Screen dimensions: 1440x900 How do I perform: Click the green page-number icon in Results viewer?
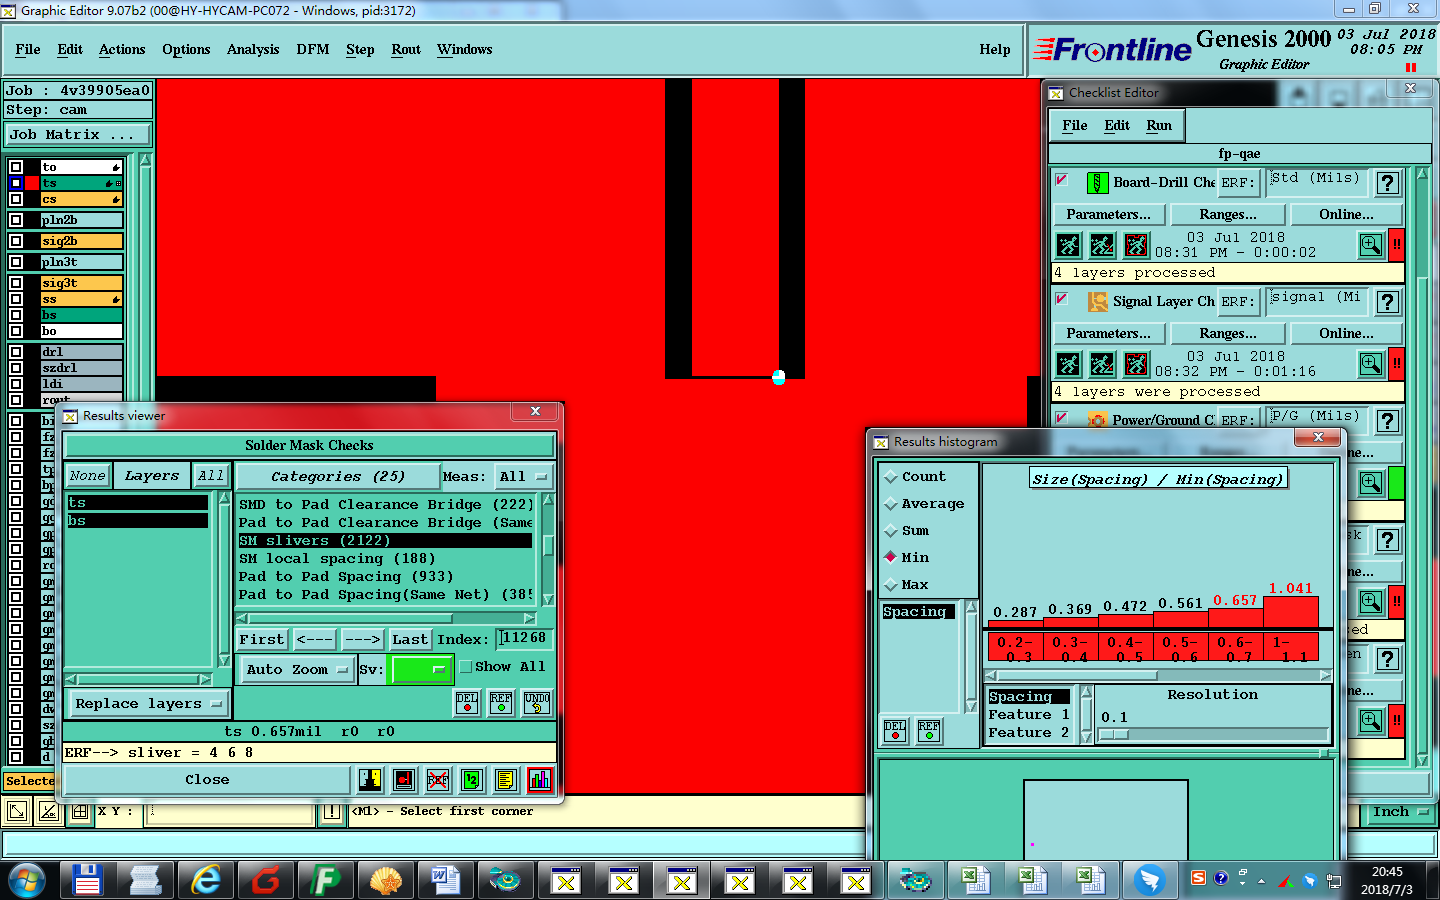[472, 780]
